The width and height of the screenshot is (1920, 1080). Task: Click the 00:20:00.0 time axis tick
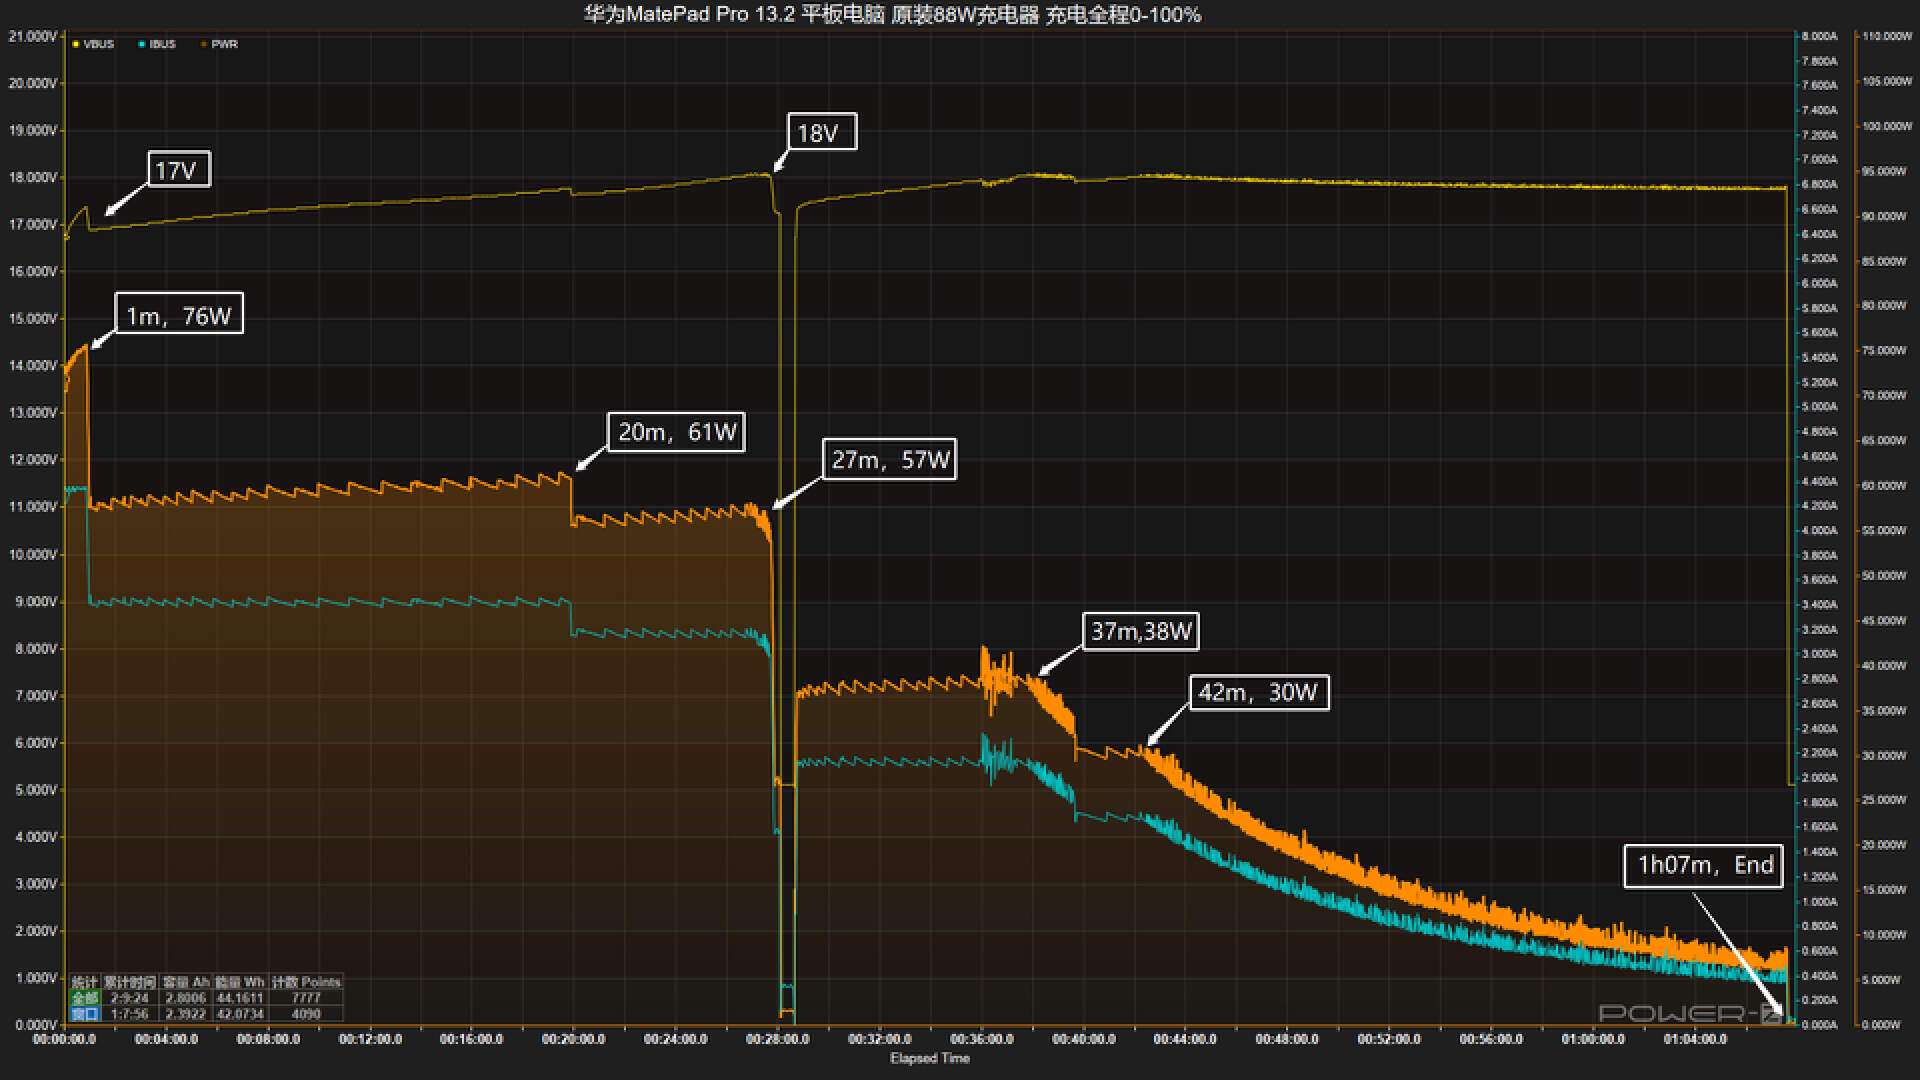click(x=573, y=1039)
